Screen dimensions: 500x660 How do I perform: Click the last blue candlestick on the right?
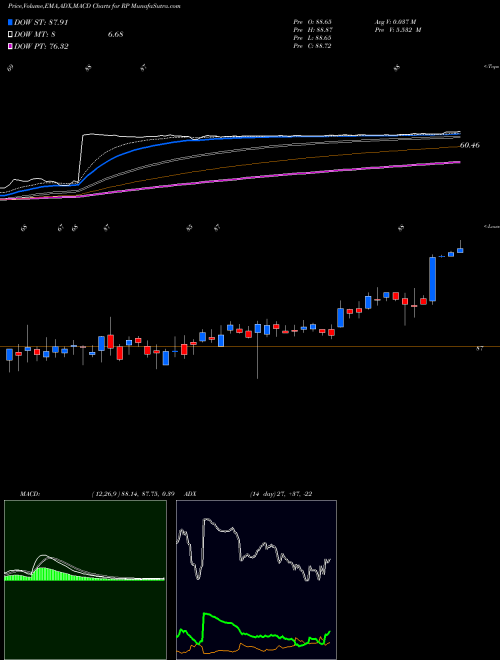click(460, 250)
